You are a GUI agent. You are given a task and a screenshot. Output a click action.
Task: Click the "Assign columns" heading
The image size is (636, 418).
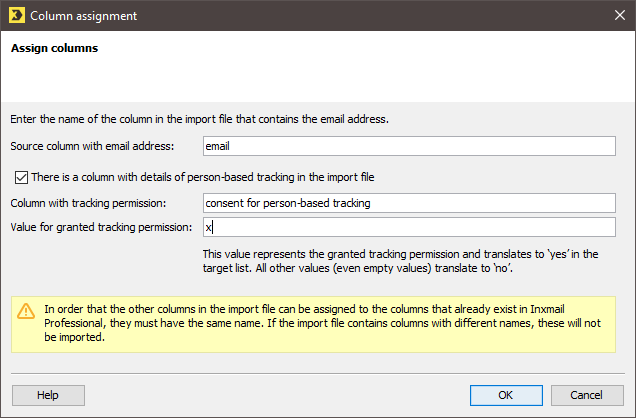pyautogui.click(x=54, y=48)
